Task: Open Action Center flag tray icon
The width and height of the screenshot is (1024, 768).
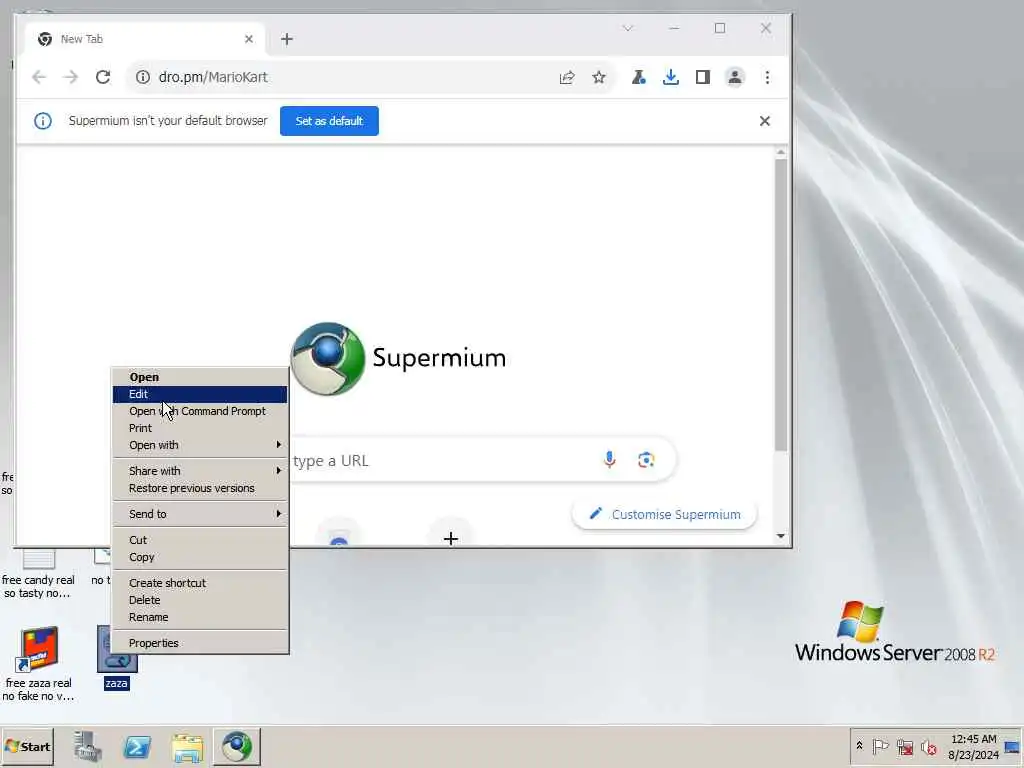Action: point(880,746)
